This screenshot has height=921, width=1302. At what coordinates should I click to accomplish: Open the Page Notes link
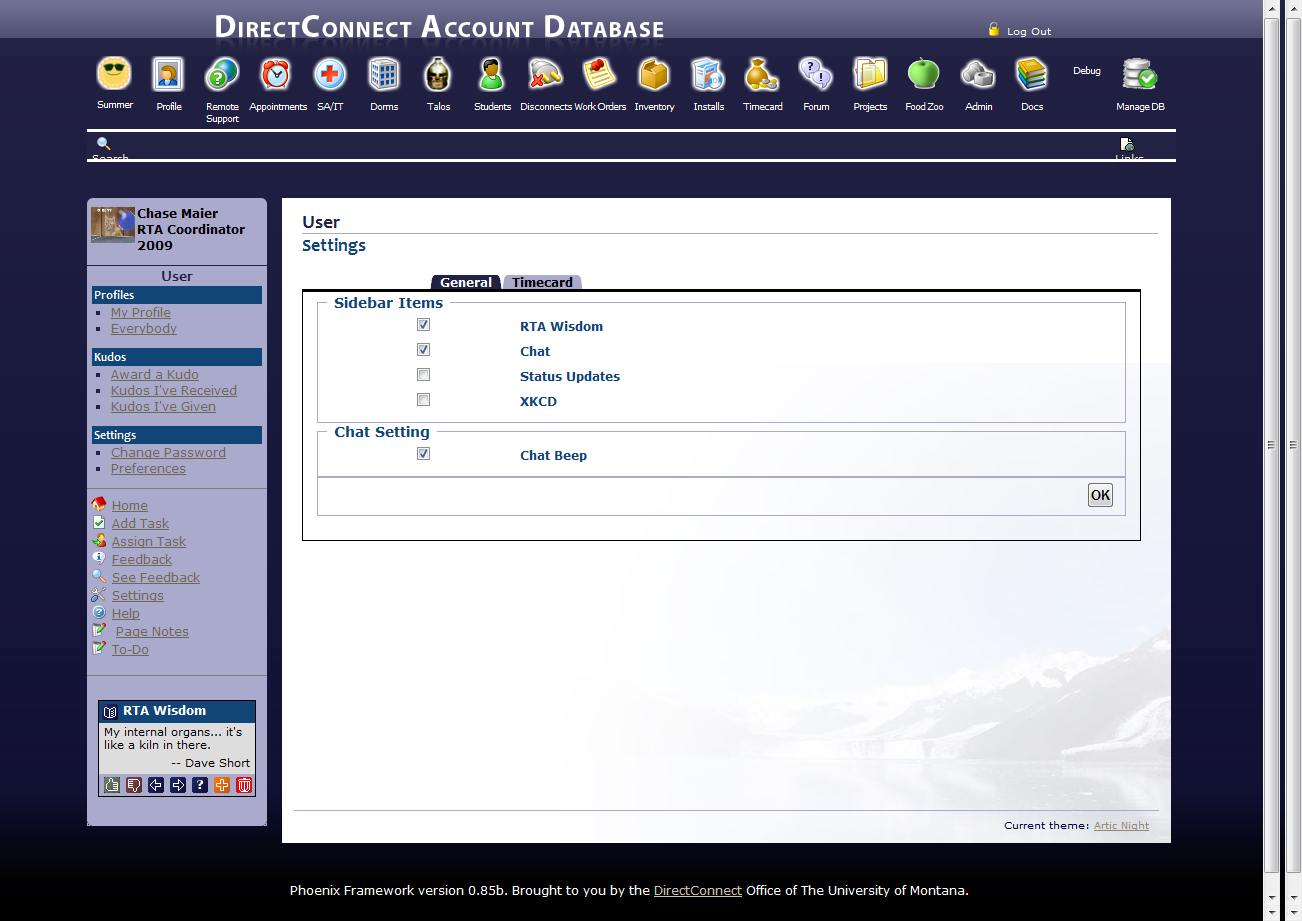152,632
